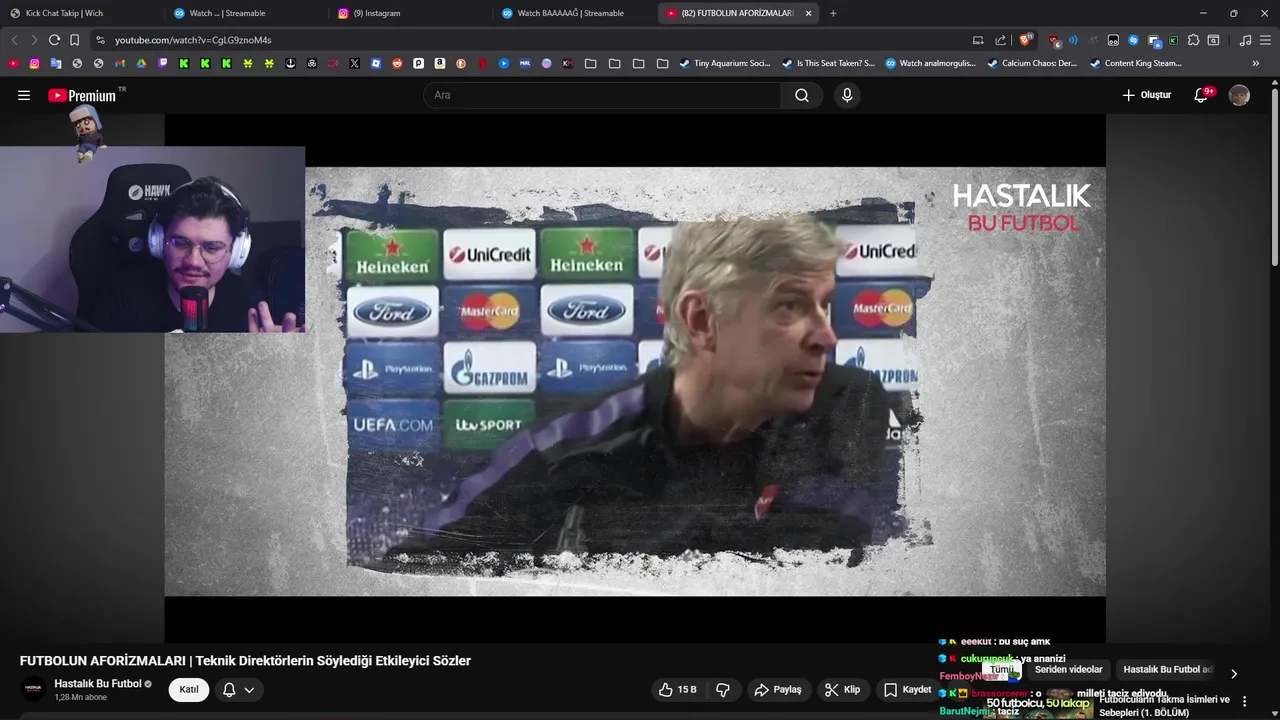Switch to the Kick Chat Takip tab
1280x720 pixels.
point(80,13)
